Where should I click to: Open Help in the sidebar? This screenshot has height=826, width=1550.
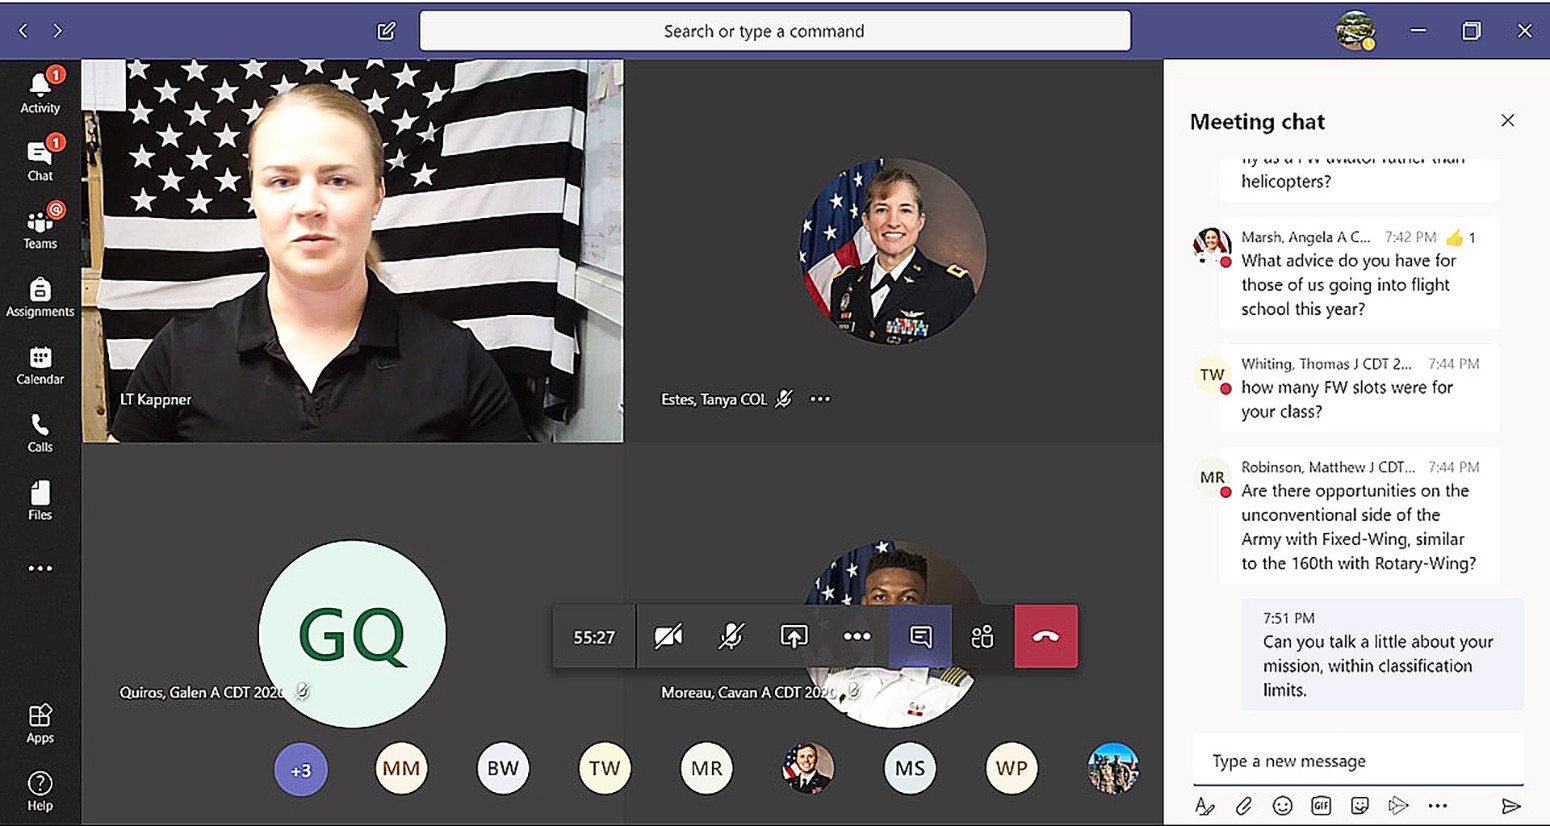40,791
